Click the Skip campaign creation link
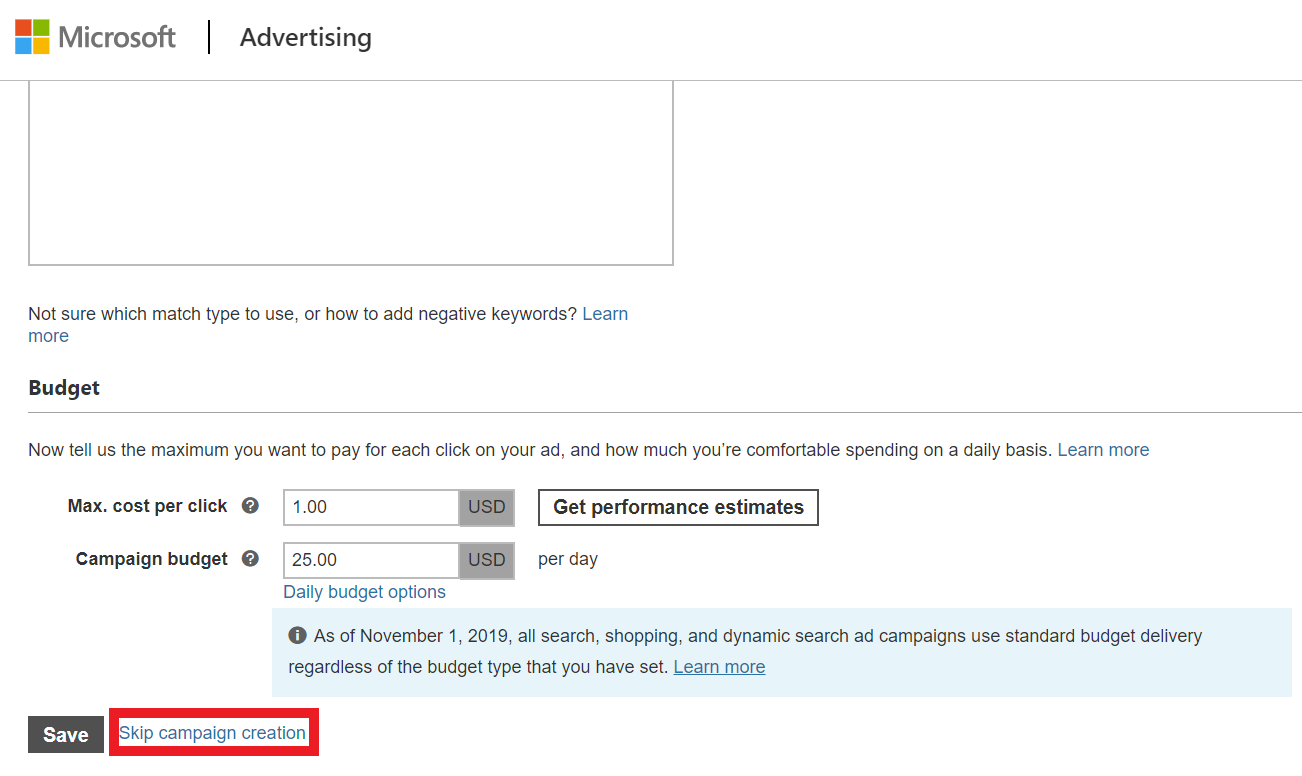The width and height of the screenshot is (1302, 776). (212, 732)
